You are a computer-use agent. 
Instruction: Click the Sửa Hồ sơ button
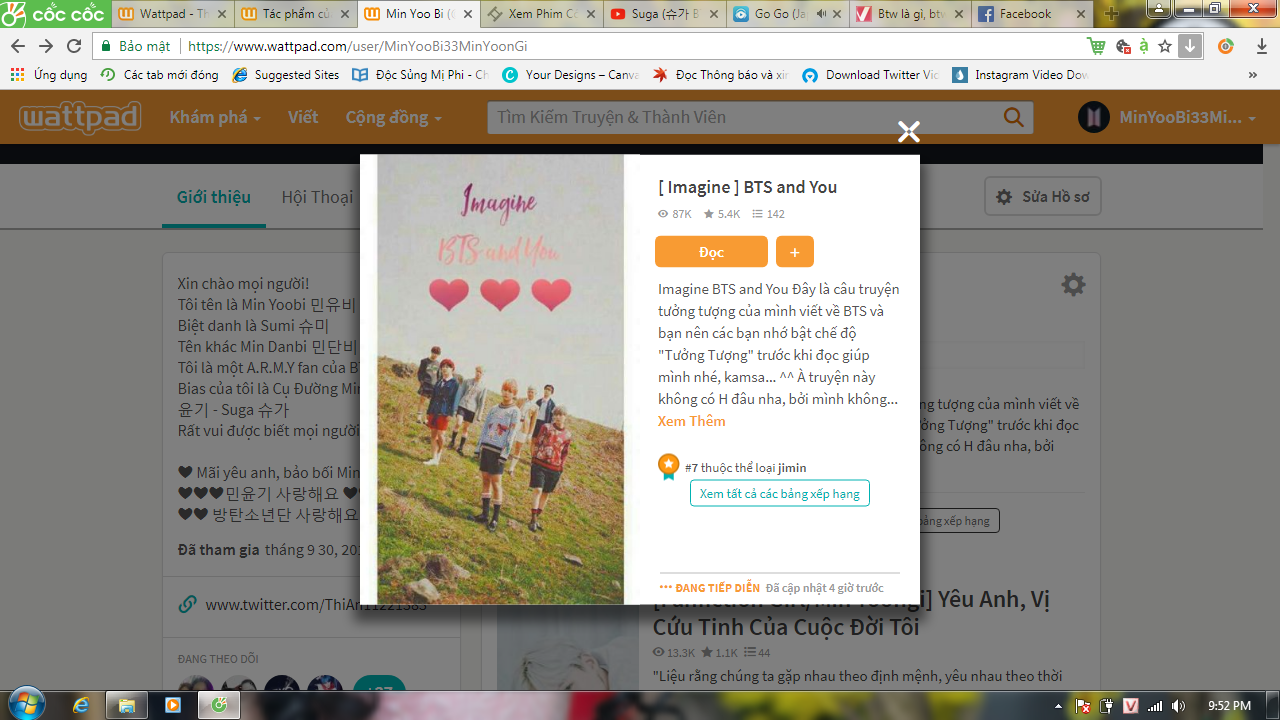pos(1043,197)
